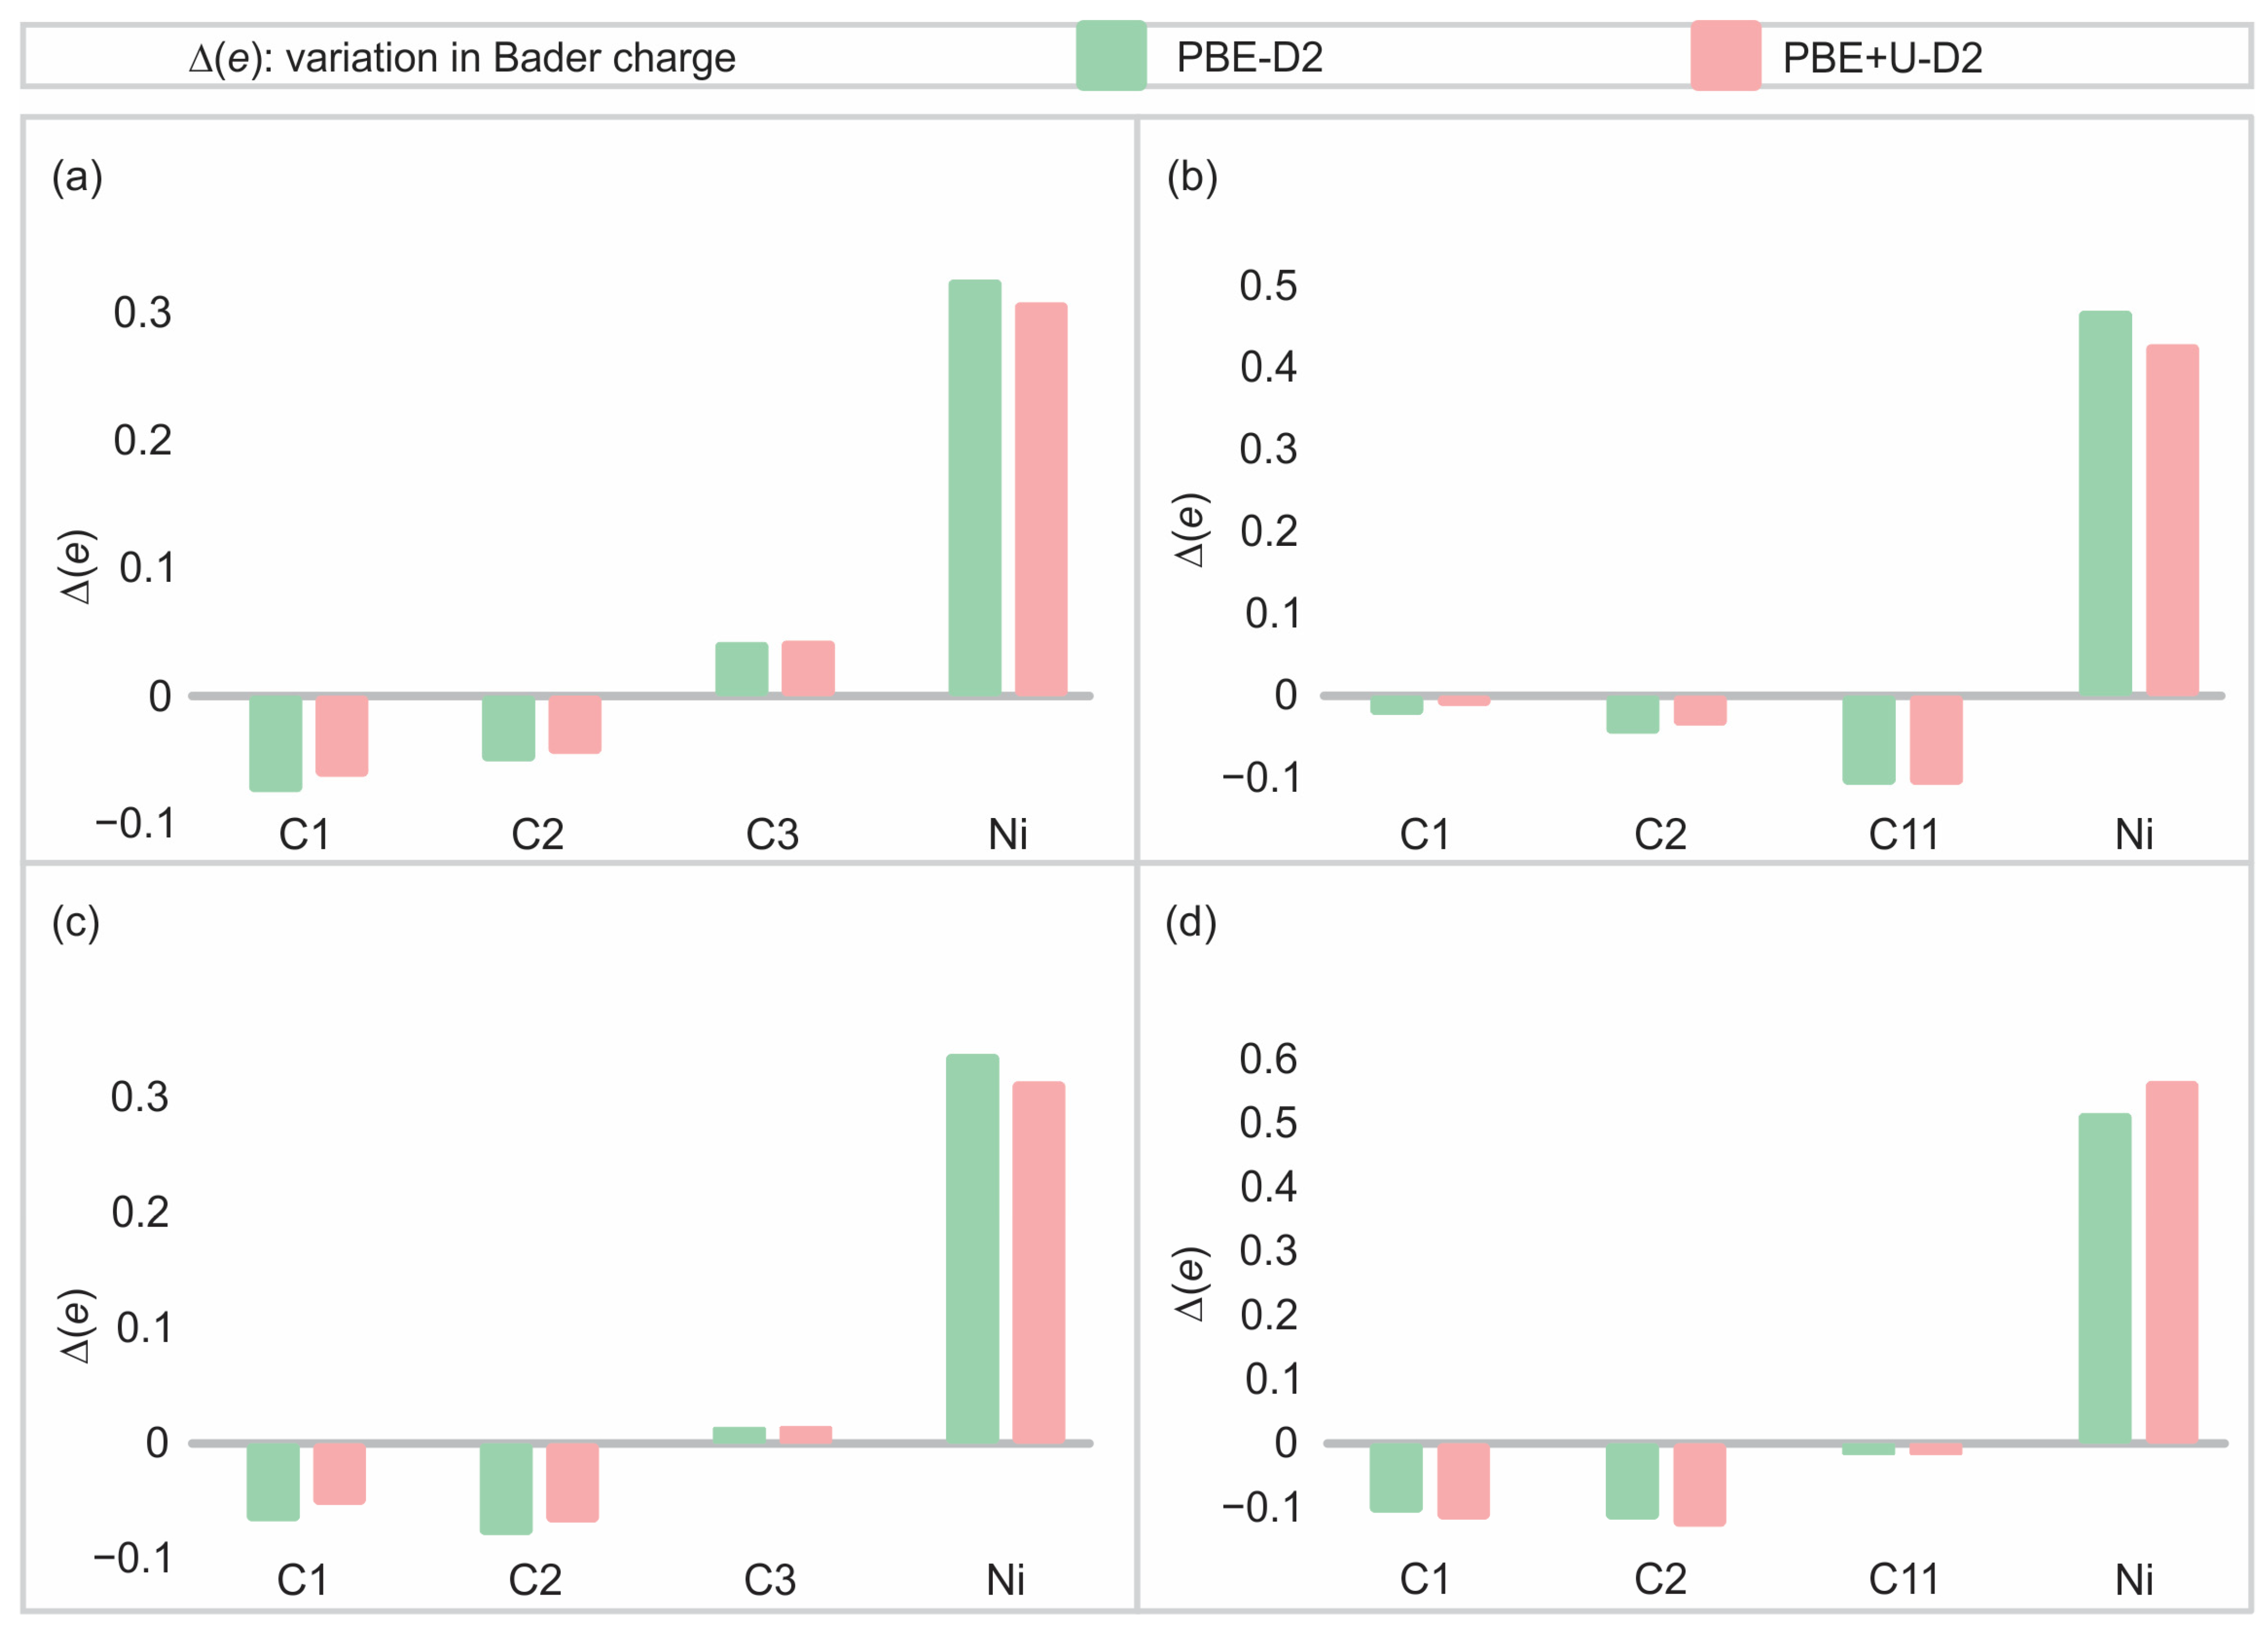Screen dimensions: 2268x1635
Task: Pick the green C2 bar in panel (d)
Action: 1632,1480
